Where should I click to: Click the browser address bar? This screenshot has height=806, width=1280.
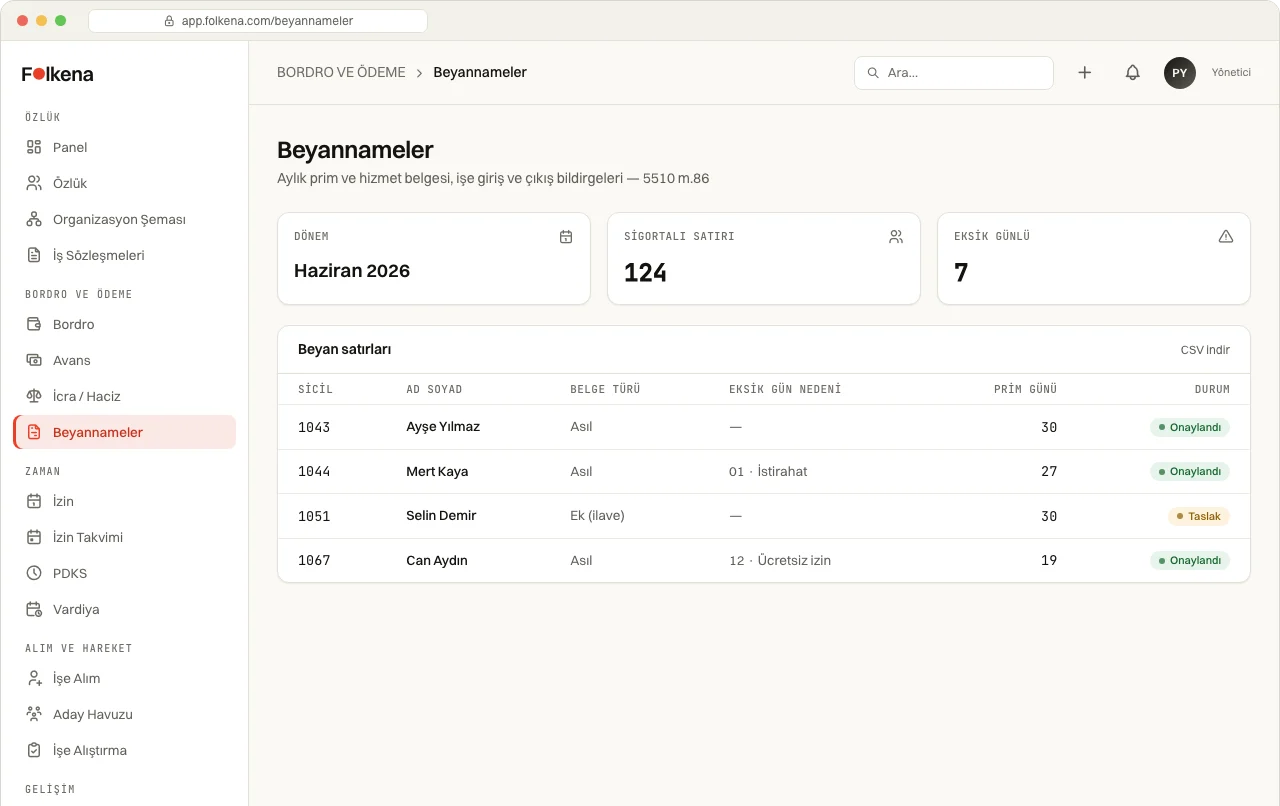pyautogui.click(x=258, y=20)
